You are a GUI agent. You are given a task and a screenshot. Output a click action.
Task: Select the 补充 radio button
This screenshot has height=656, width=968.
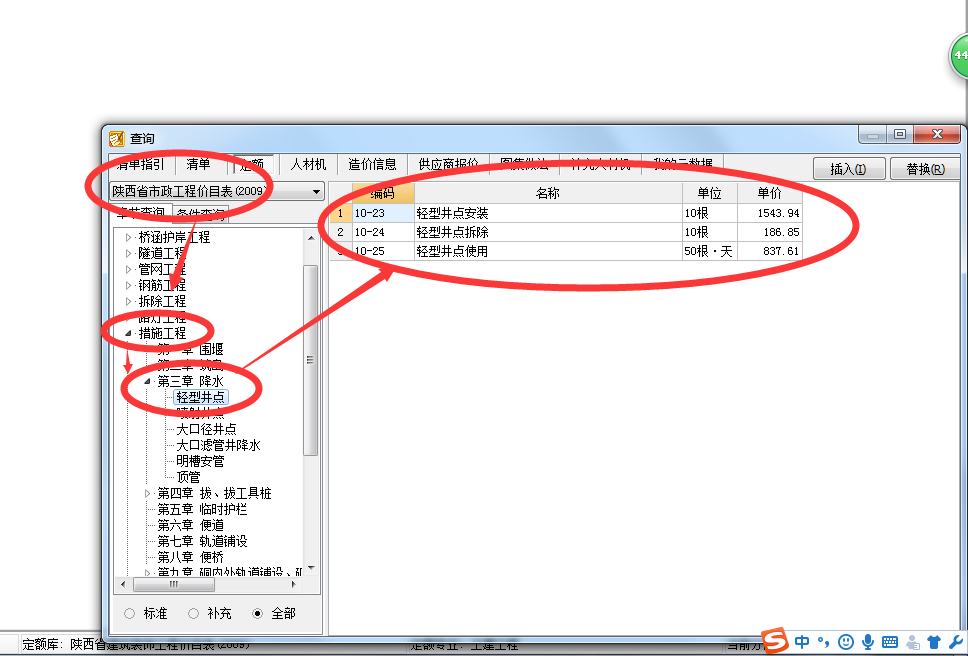194,613
